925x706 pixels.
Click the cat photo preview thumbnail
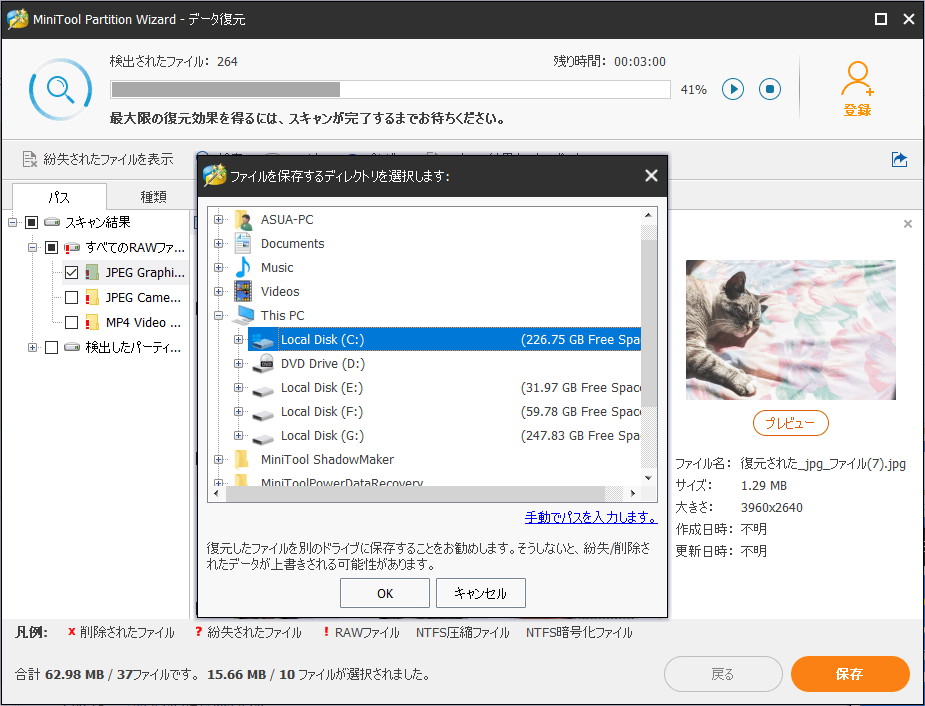pos(790,330)
